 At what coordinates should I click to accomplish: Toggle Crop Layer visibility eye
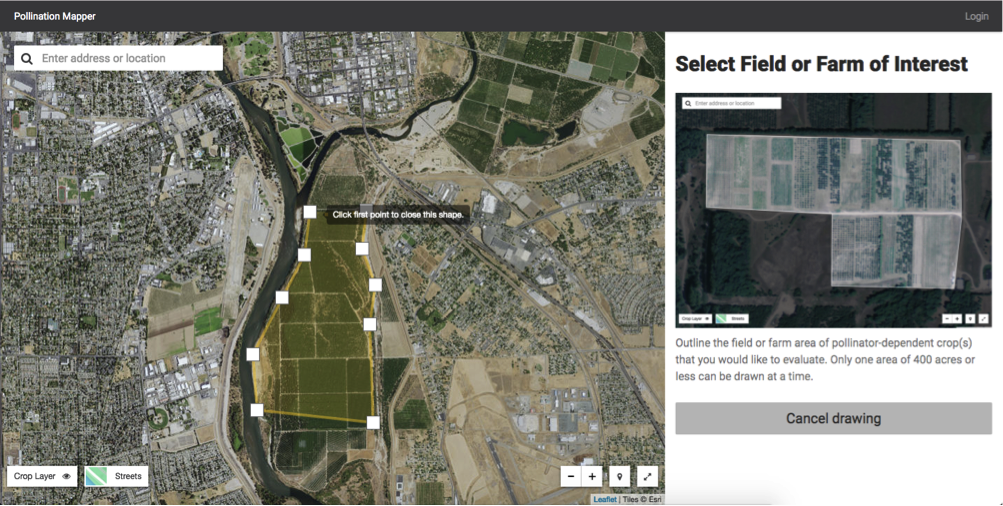pos(67,476)
